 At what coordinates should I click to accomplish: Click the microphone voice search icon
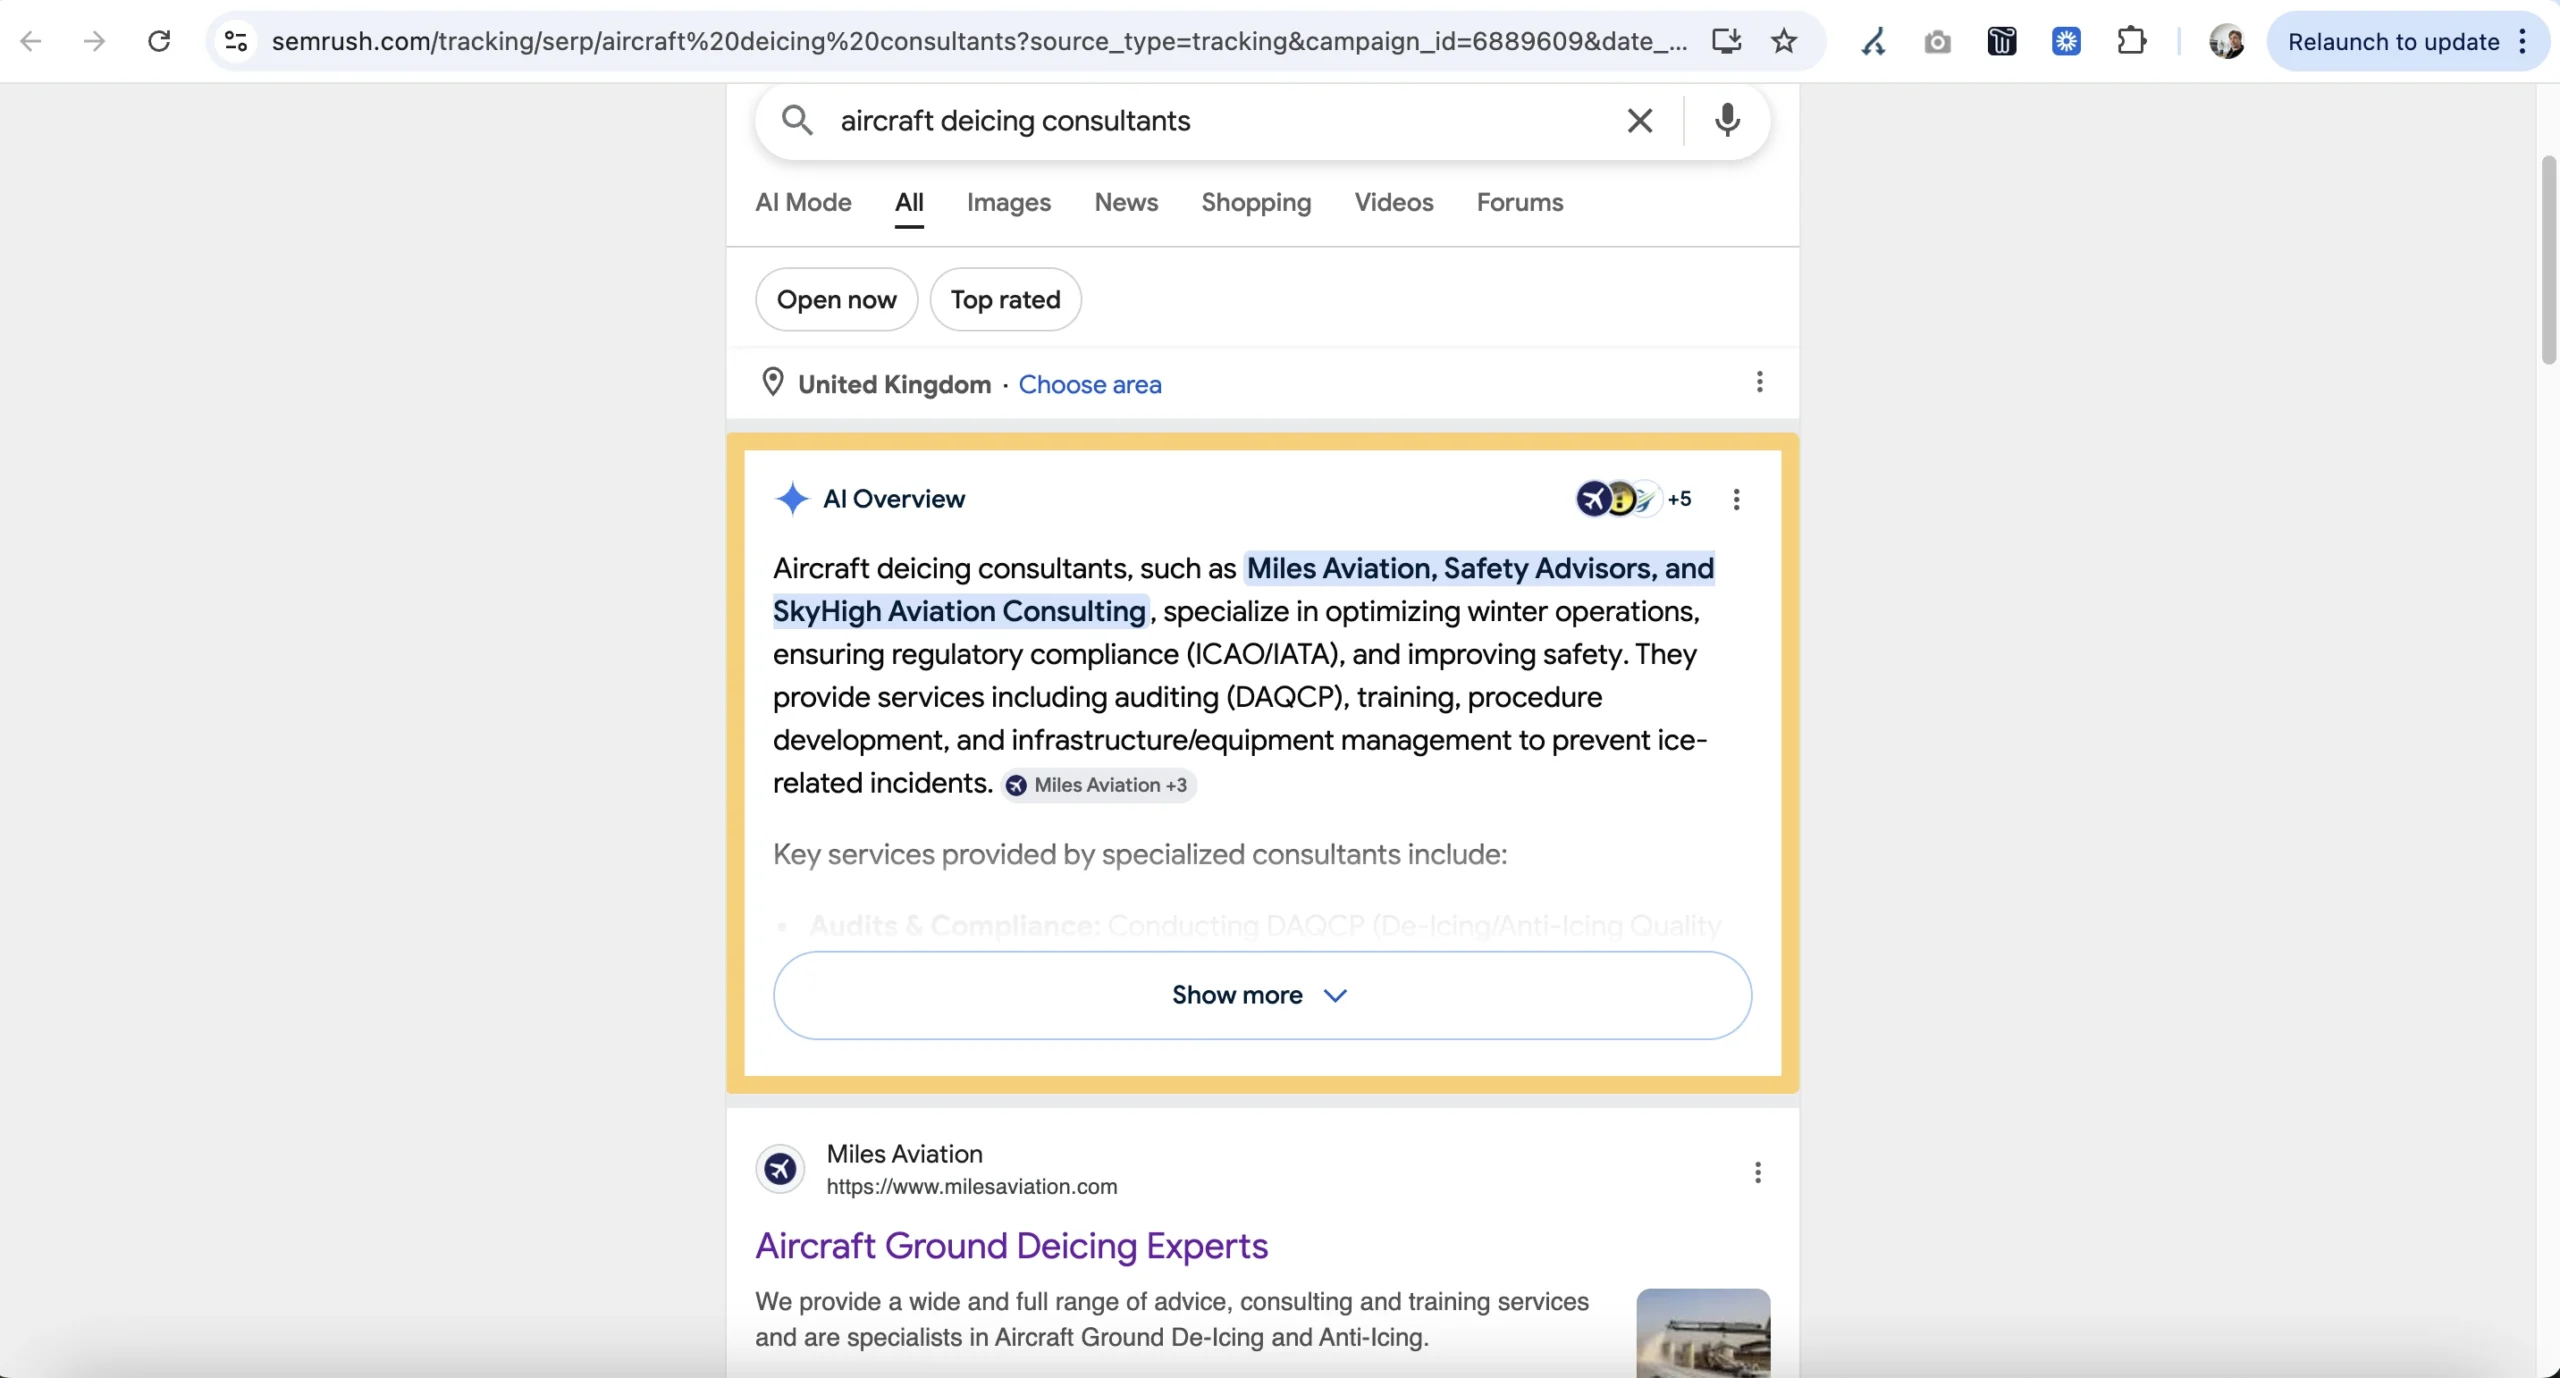tap(1727, 120)
